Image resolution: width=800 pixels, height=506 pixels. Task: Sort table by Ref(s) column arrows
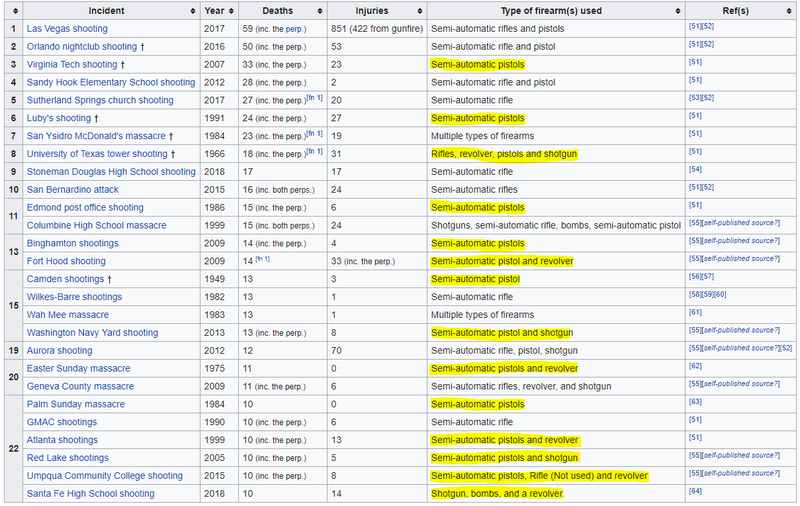[789, 11]
